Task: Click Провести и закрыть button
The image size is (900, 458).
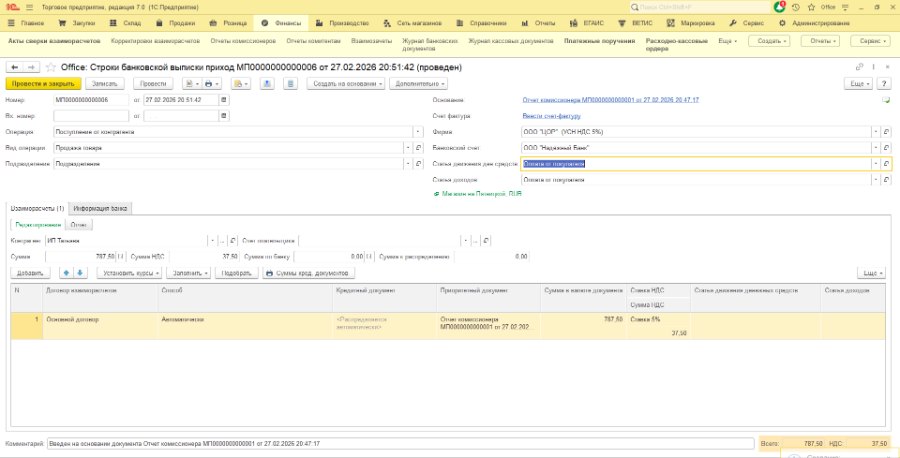Action: point(44,84)
